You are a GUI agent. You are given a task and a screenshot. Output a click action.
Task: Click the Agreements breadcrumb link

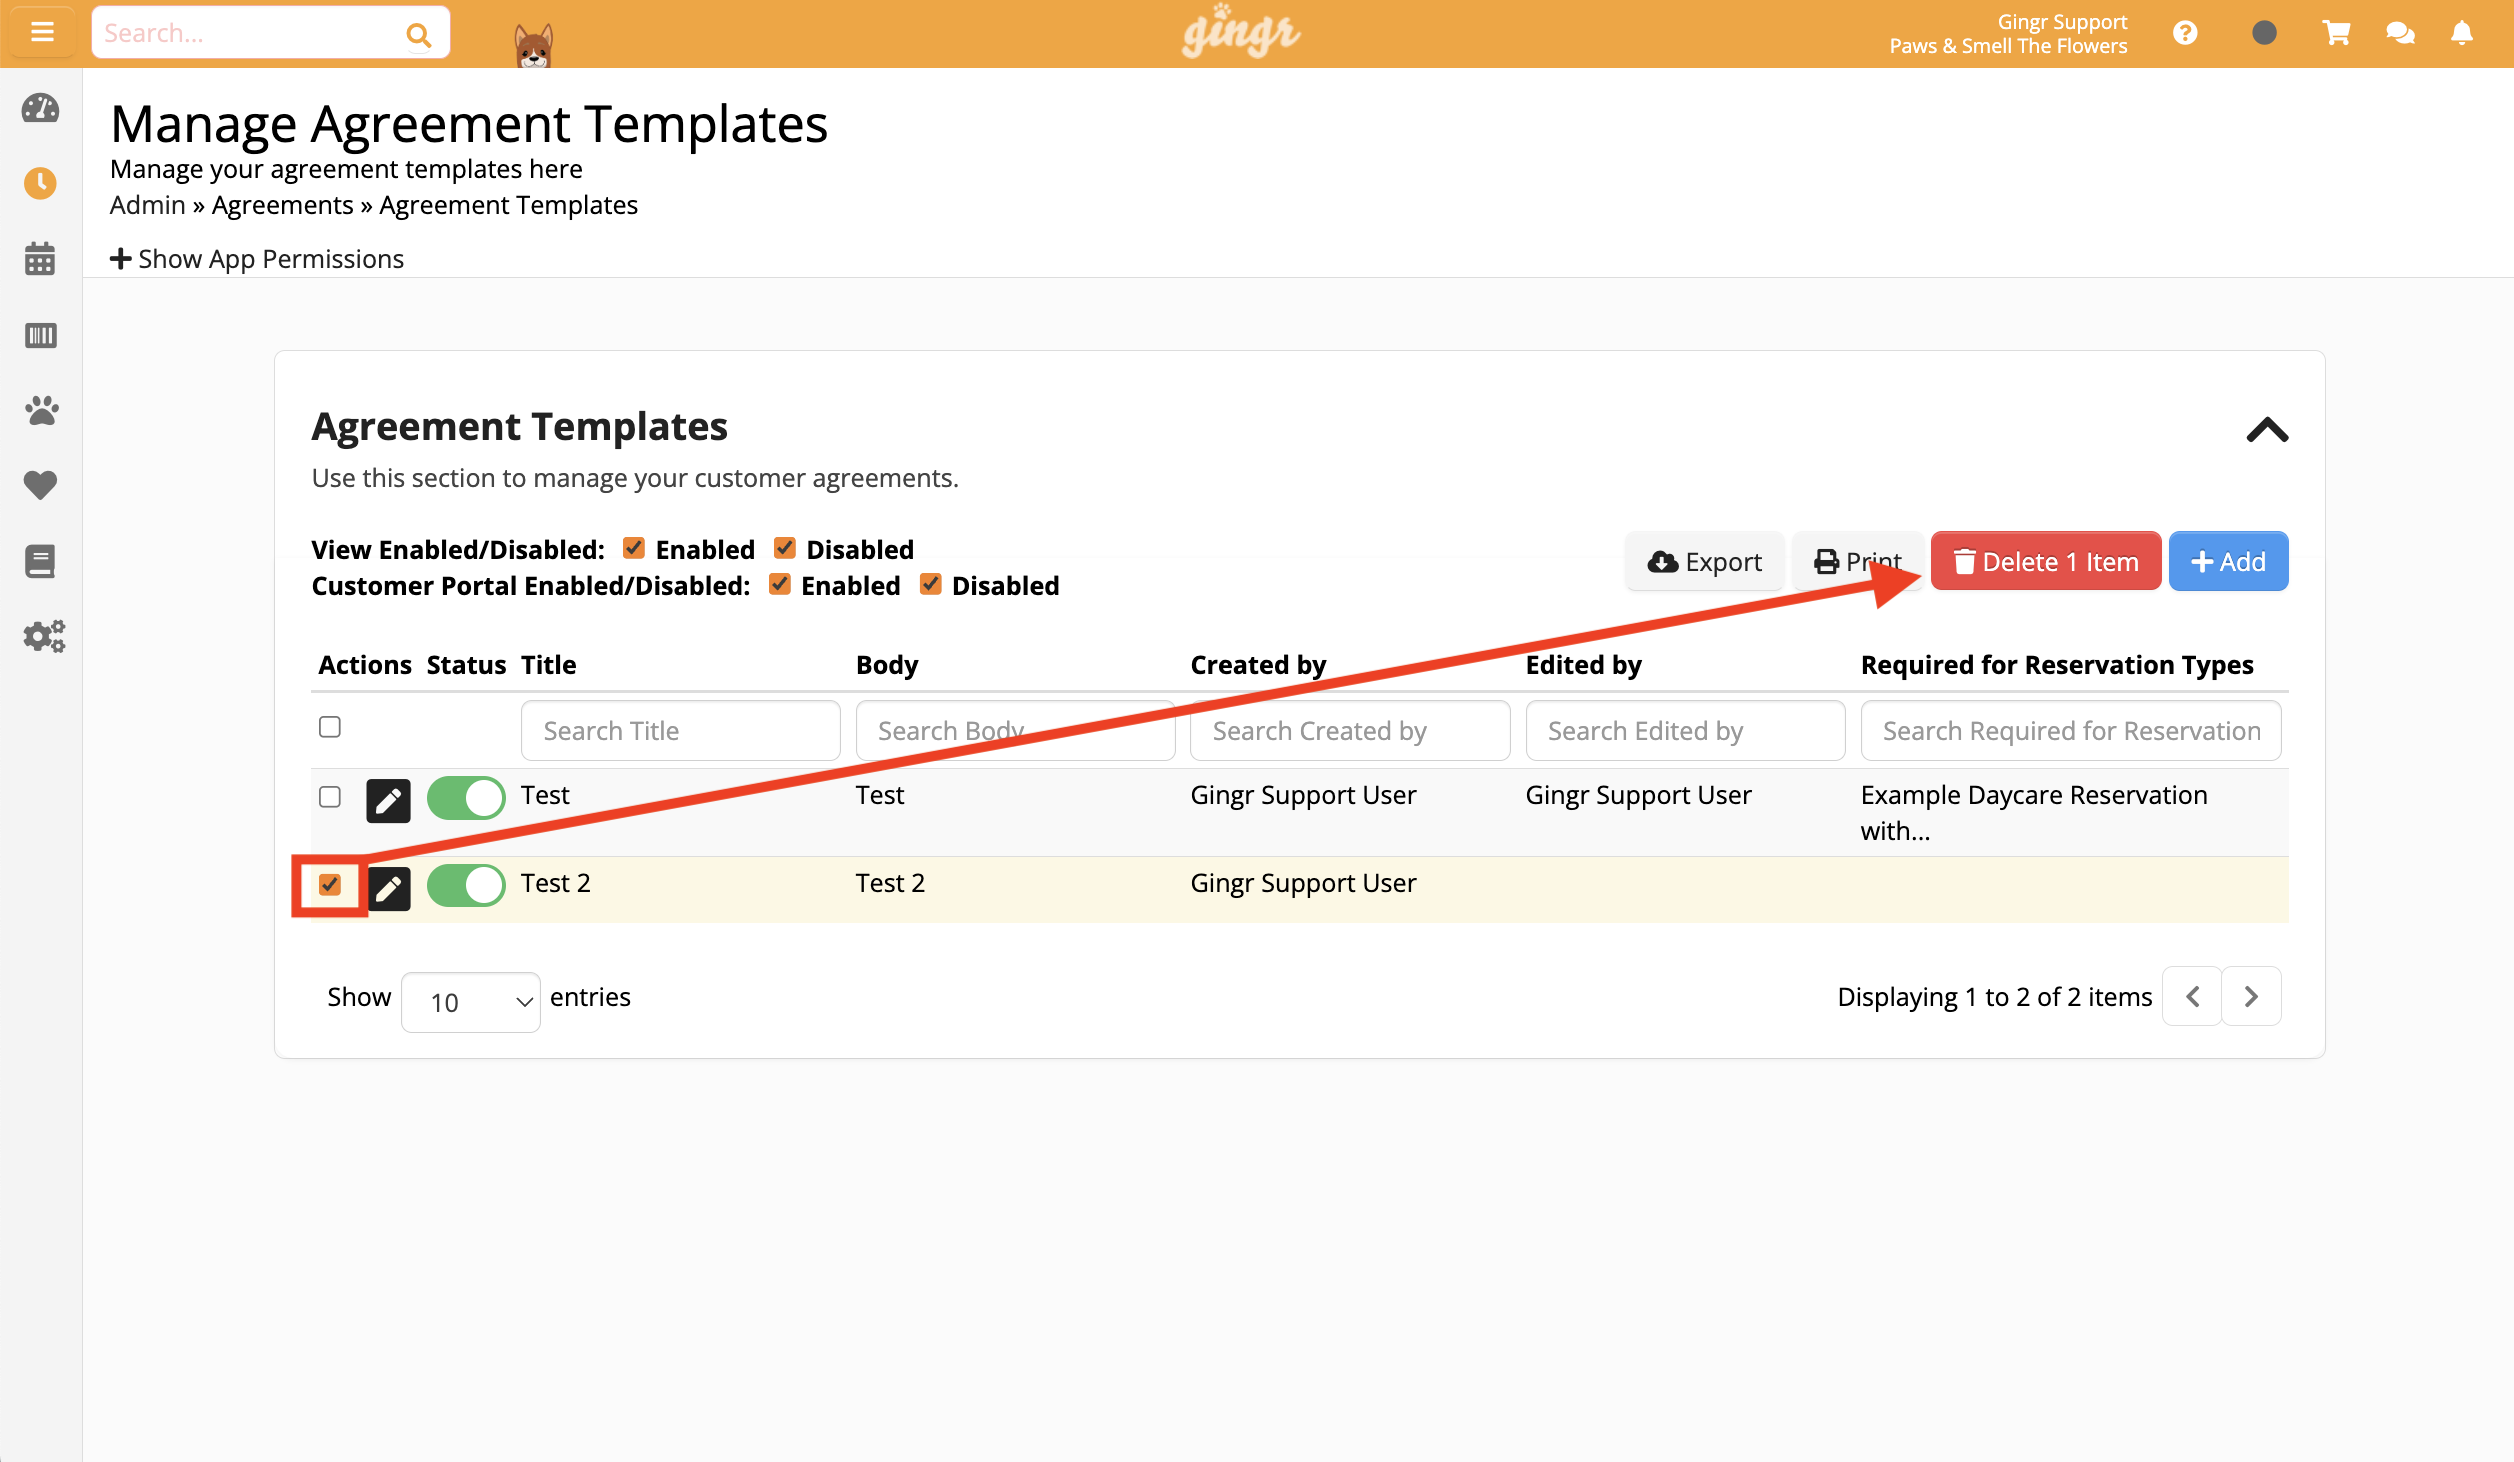(x=283, y=205)
